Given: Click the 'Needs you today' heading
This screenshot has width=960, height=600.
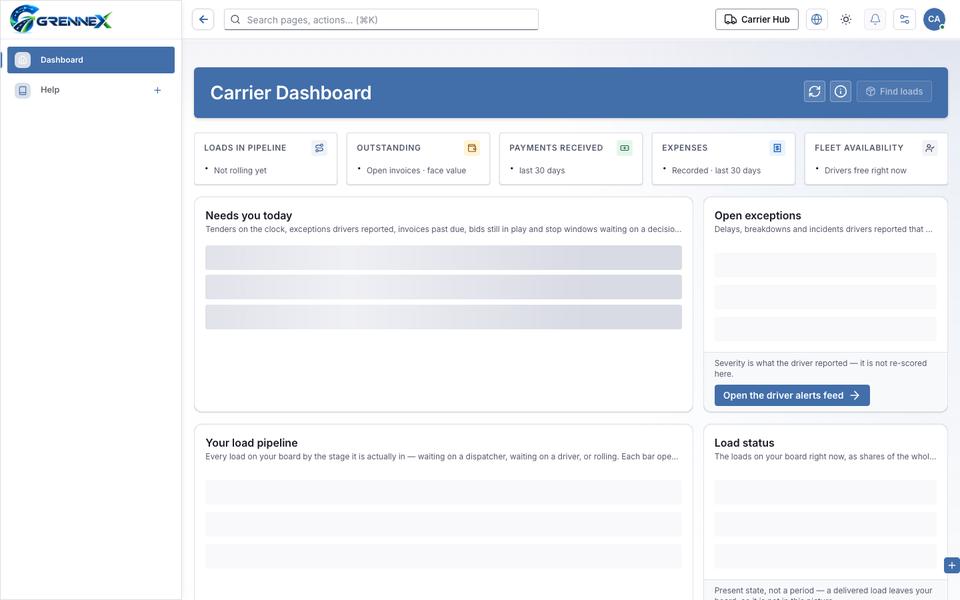Looking at the screenshot, I should (x=249, y=216).
